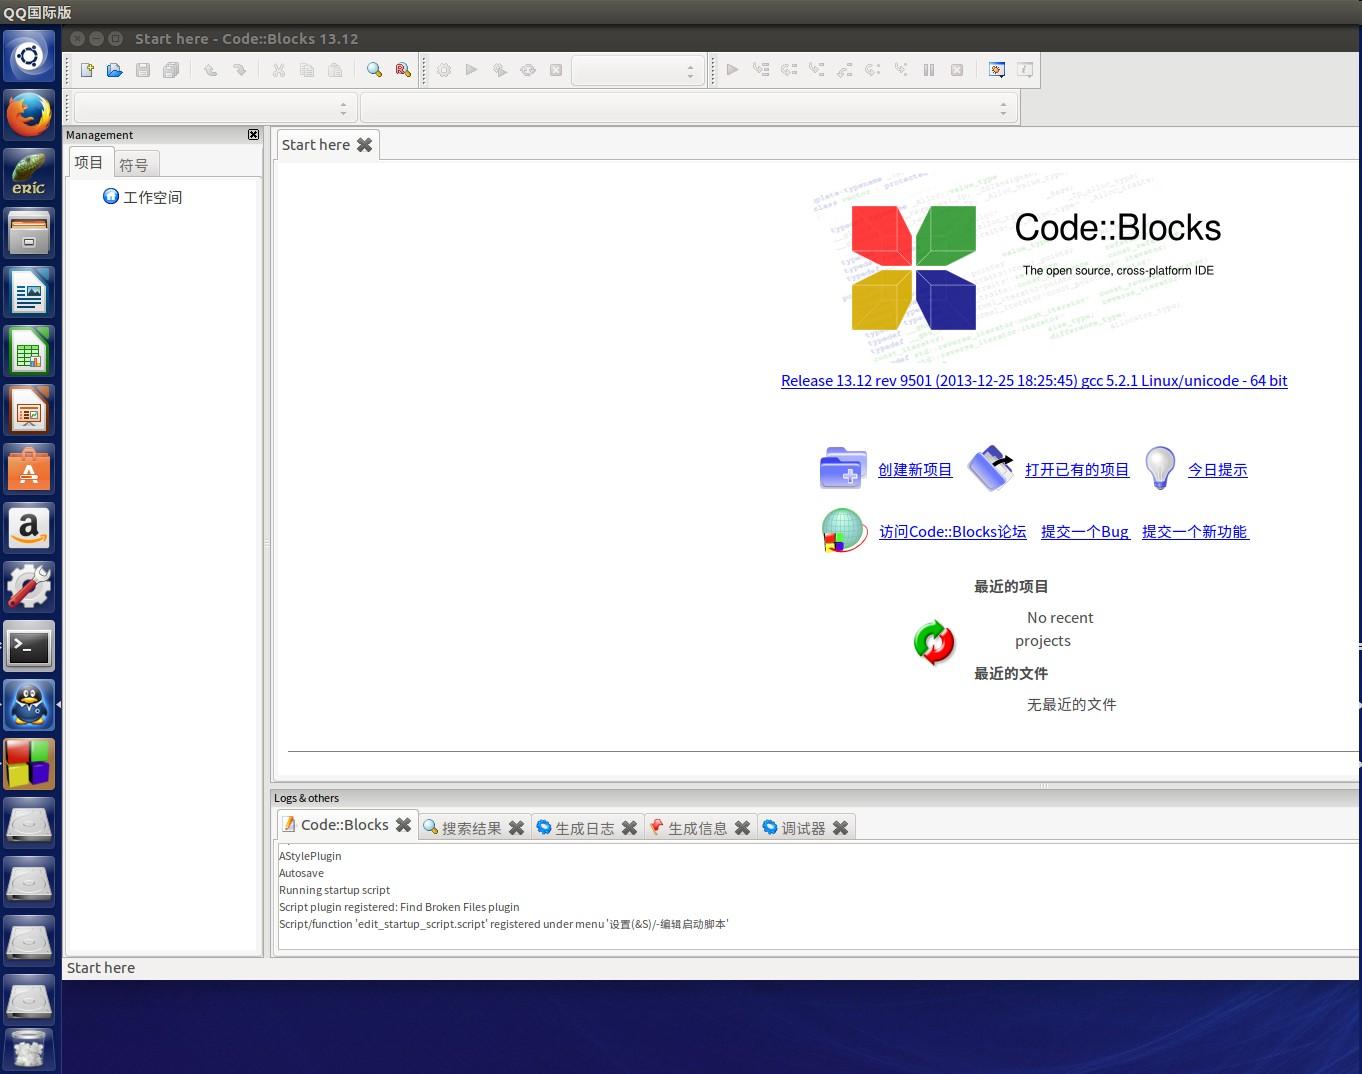Click the 今日提示 link
This screenshot has width=1362, height=1074.
[1217, 469]
